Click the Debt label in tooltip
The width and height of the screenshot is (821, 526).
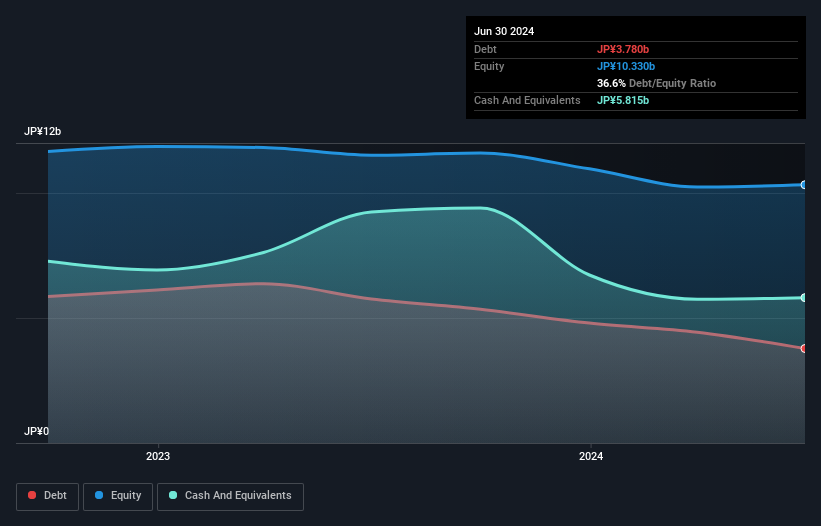coord(485,49)
